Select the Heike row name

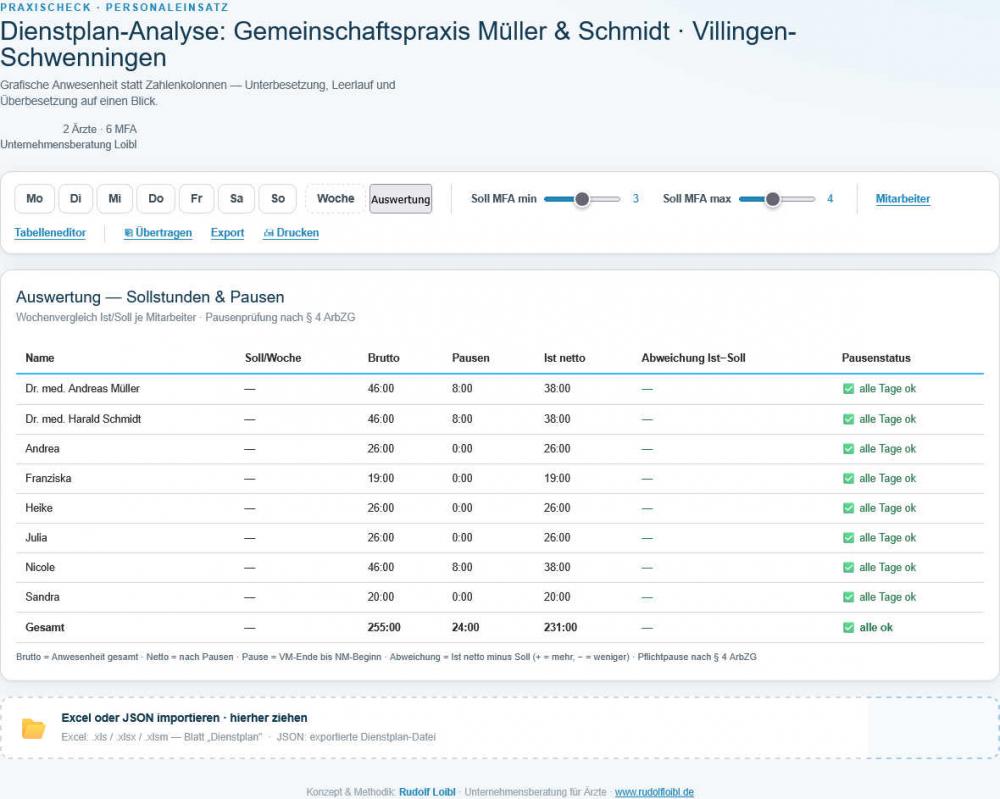[x=39, y=508]
